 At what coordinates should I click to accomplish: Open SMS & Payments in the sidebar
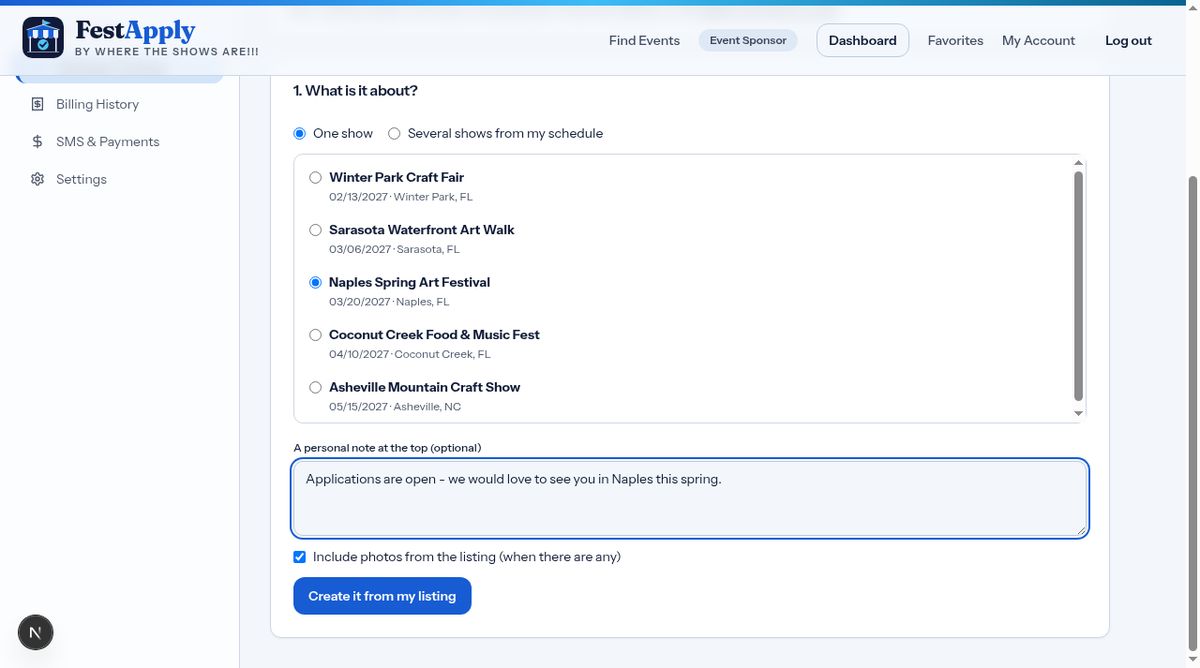coord(108,142)
